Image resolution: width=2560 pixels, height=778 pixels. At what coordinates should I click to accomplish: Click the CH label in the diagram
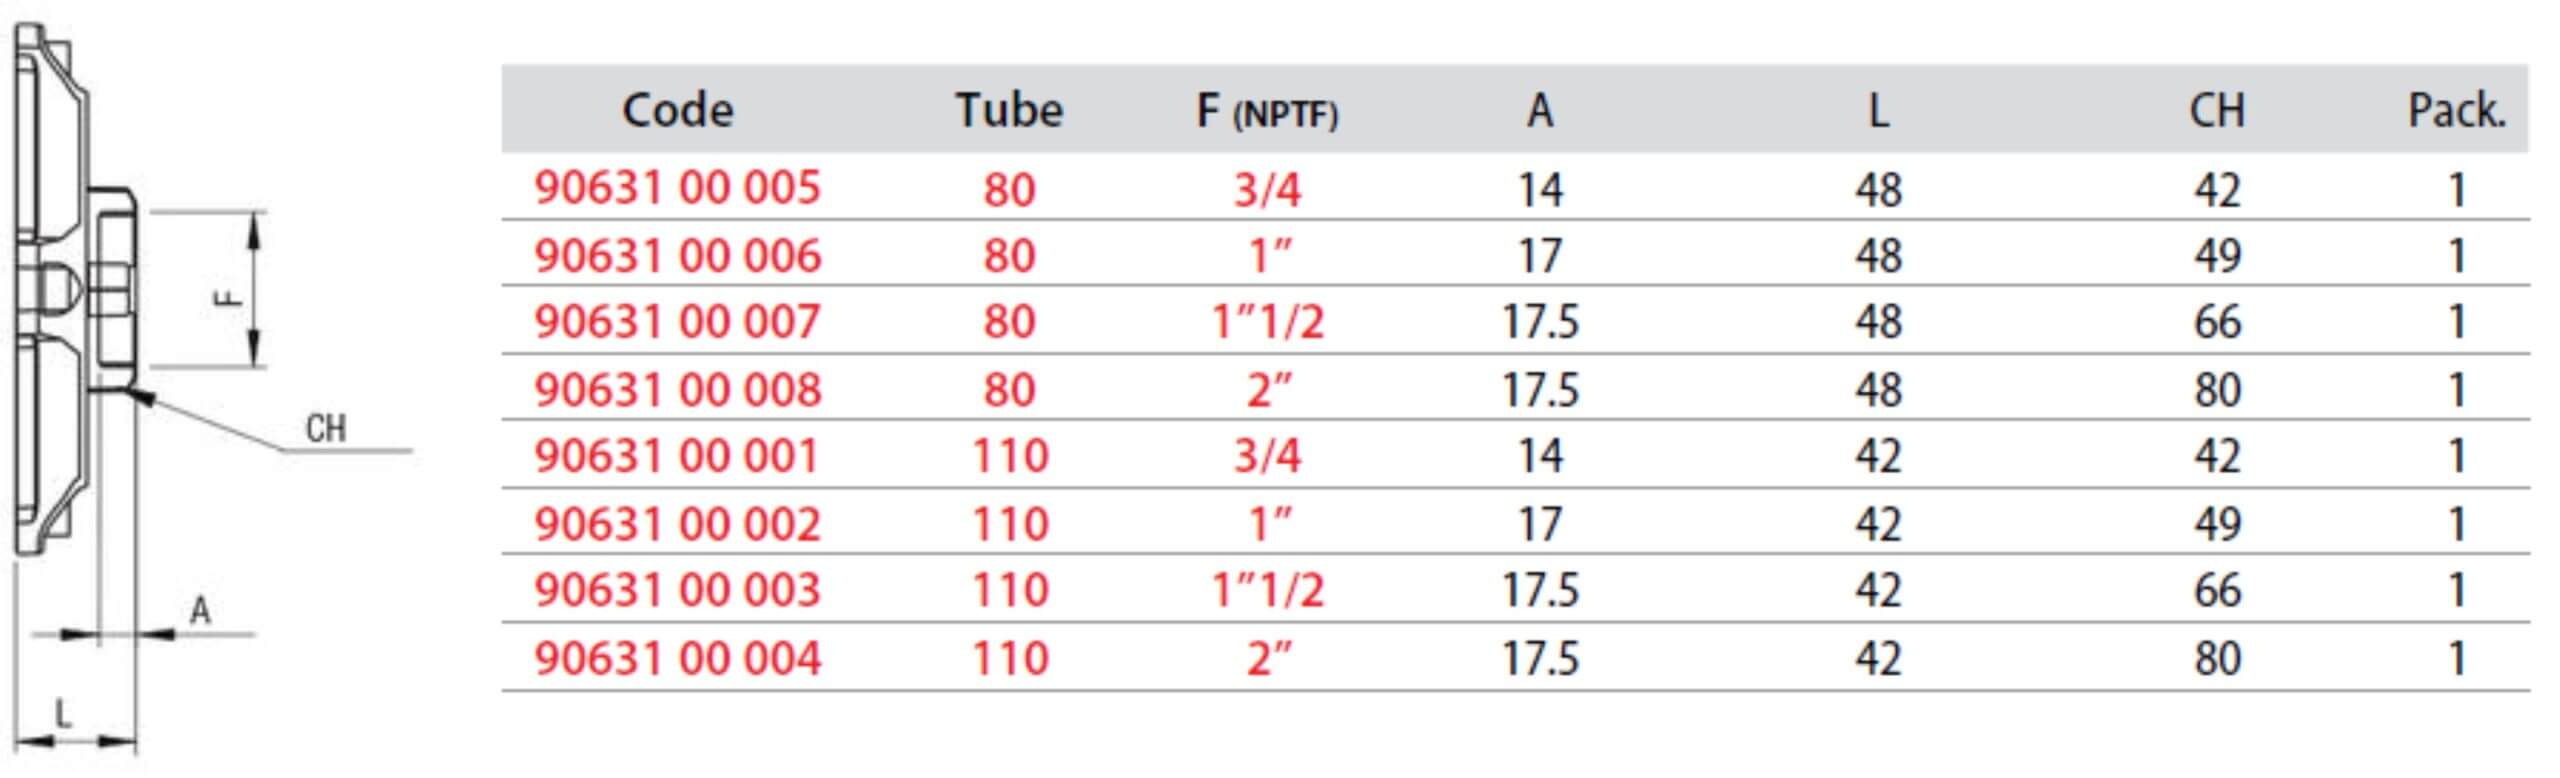click(x=326, y=429)
